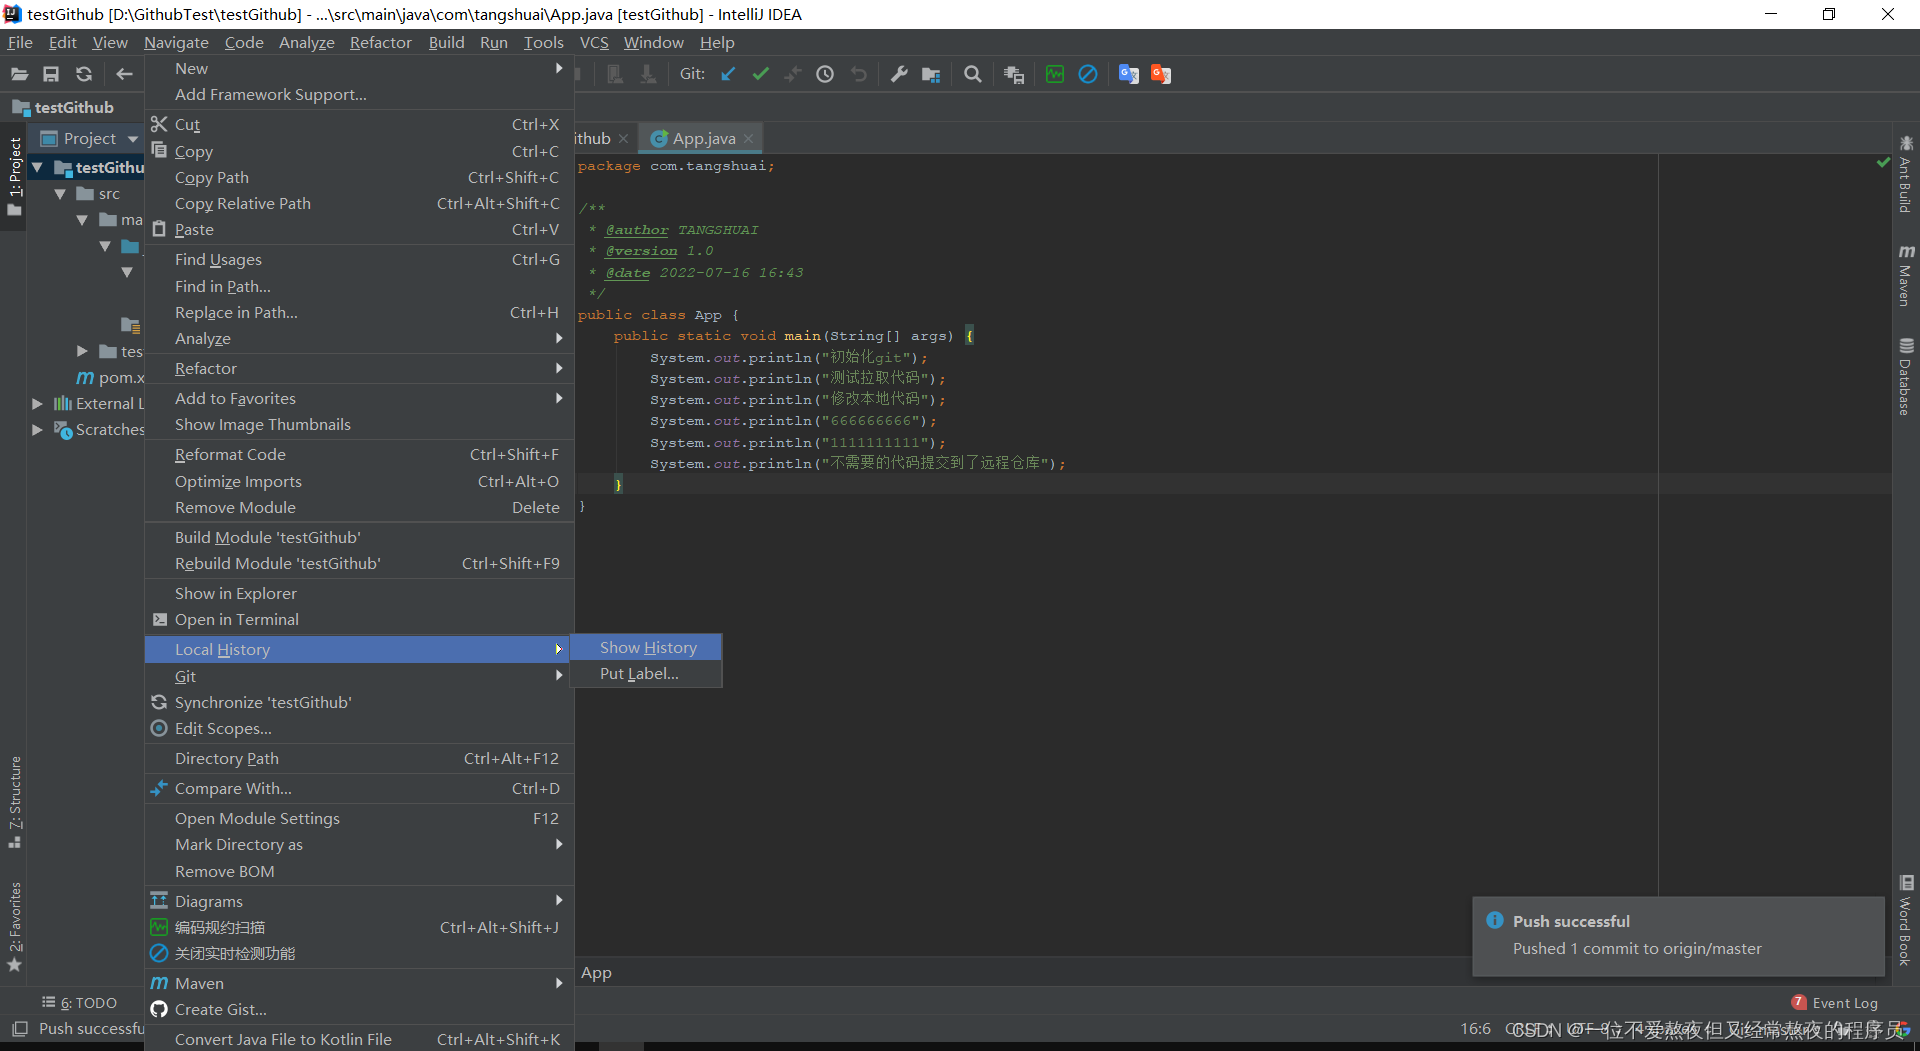The width and height of the screenshot is (1920, 1051).
Task: Select Edit Scopes... entry
Action: (x=359, y=729)
